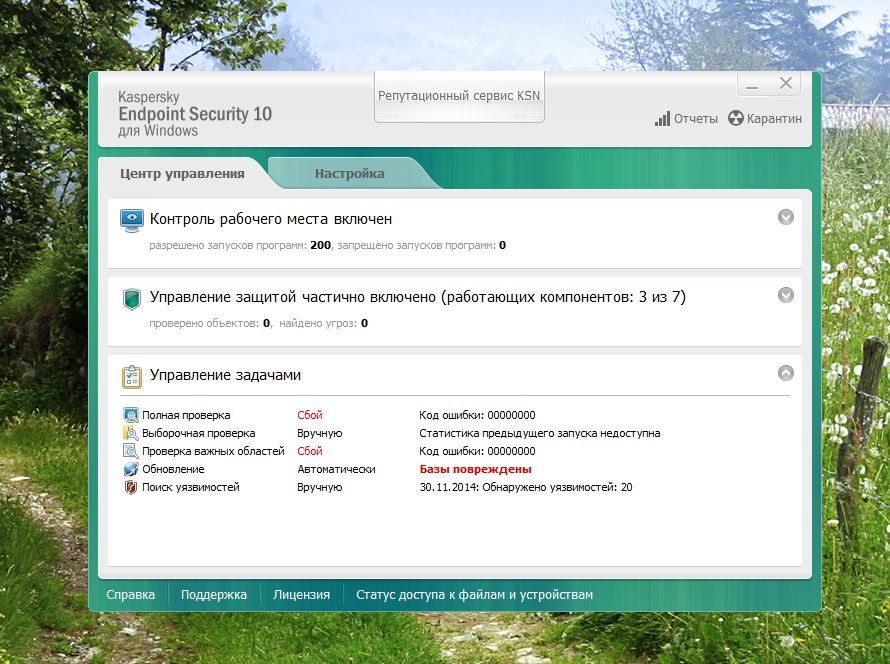Open Статус доступа к файлам и устройствам
Screen dimensions: 890x664
tap(475, 595)
